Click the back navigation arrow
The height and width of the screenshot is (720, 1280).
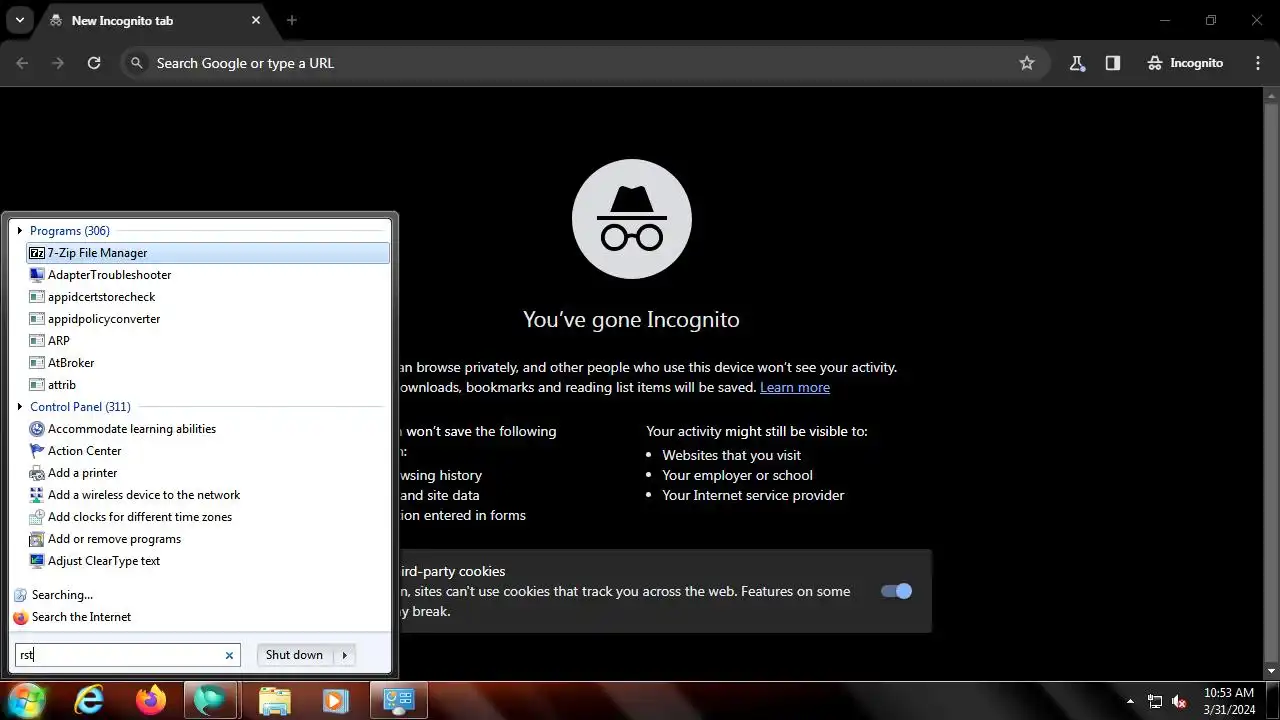[x=23, y=63]
